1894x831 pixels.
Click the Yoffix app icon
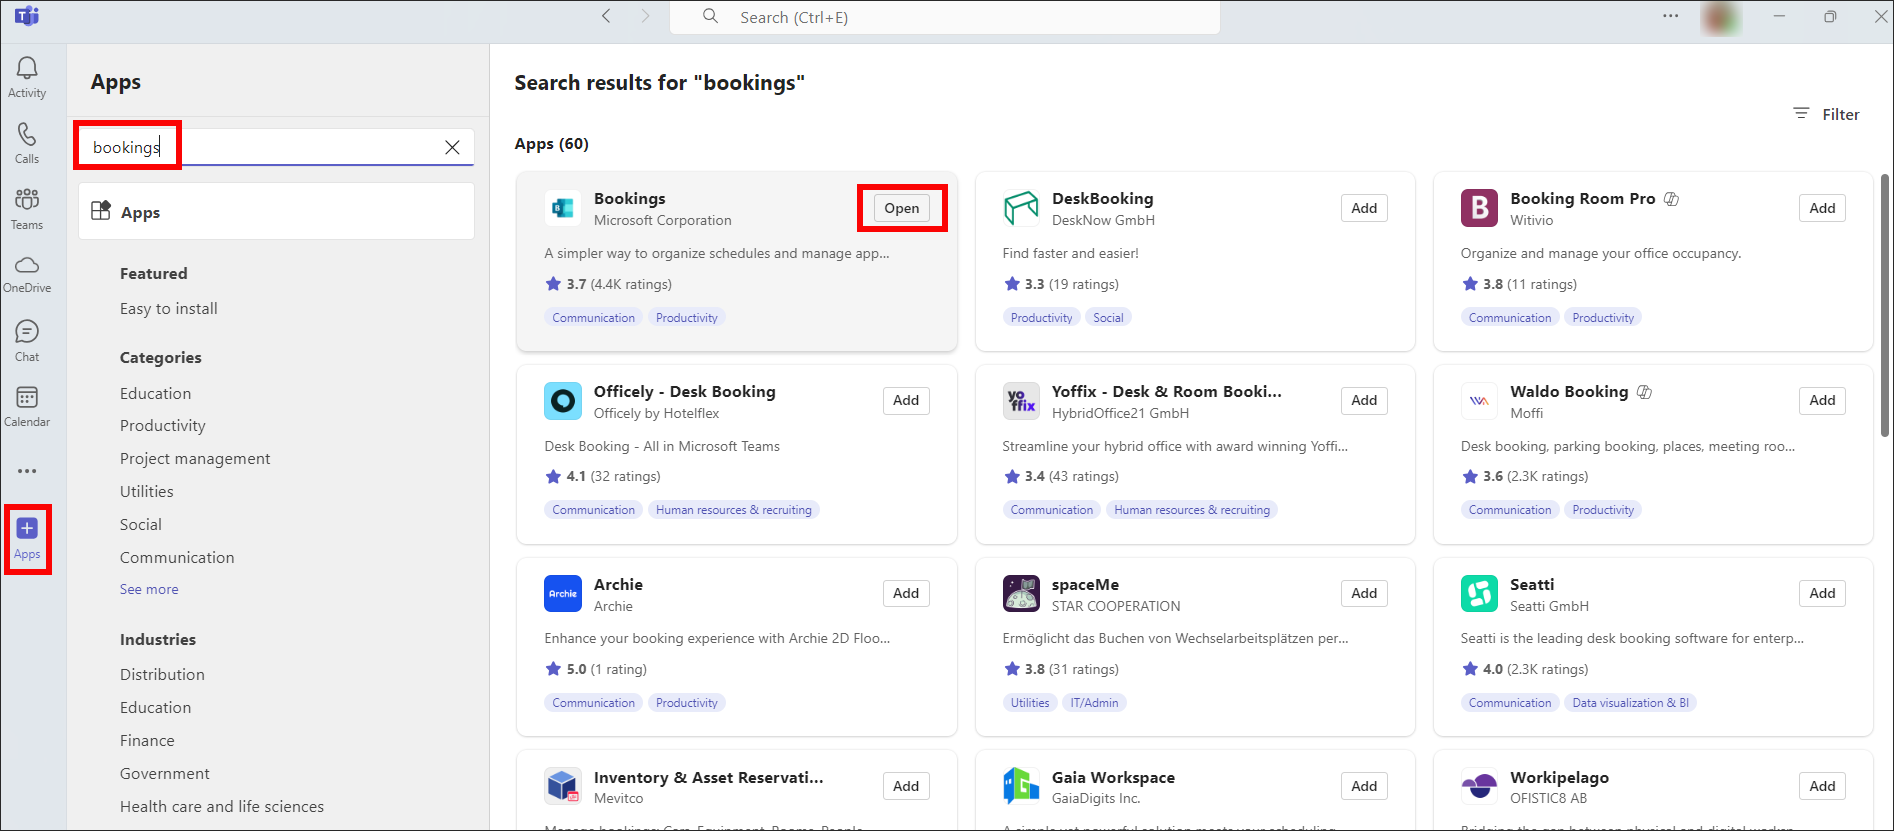(x=1021, y=401)
